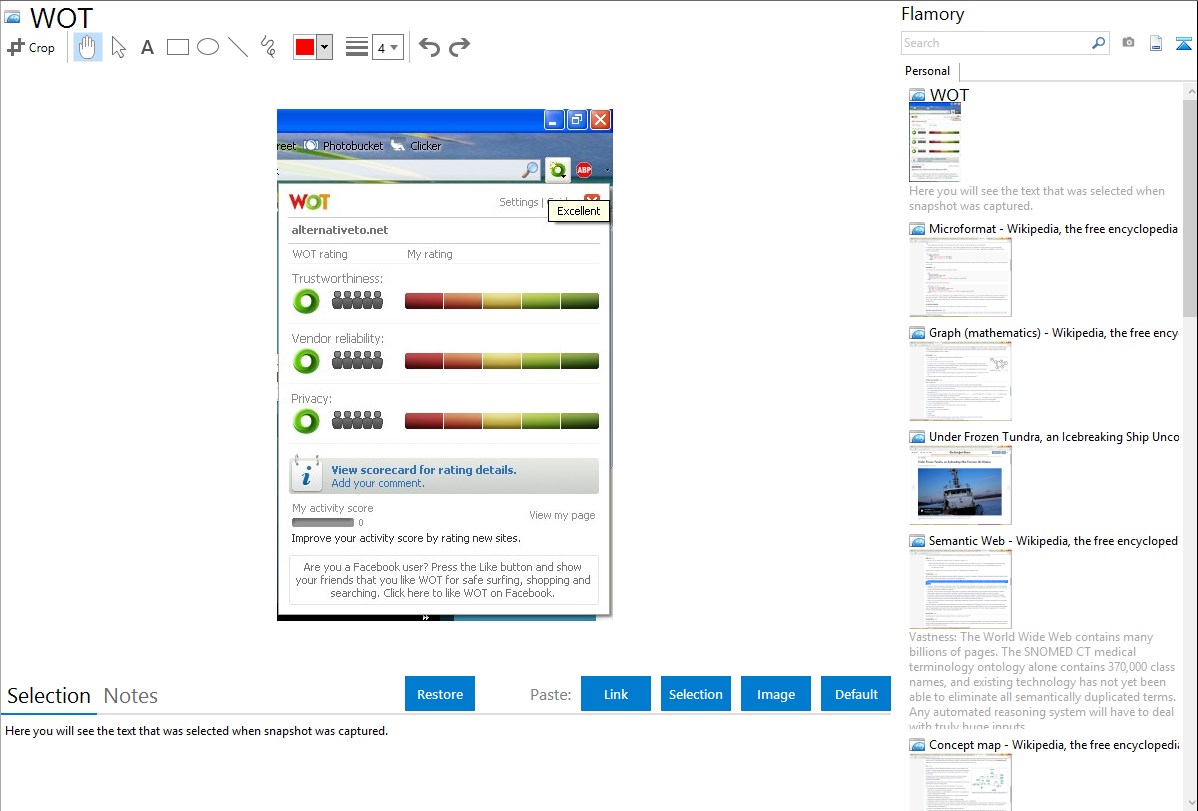Switch to the Selection tab
1198x811 pixels.
[x=49, y=696]
